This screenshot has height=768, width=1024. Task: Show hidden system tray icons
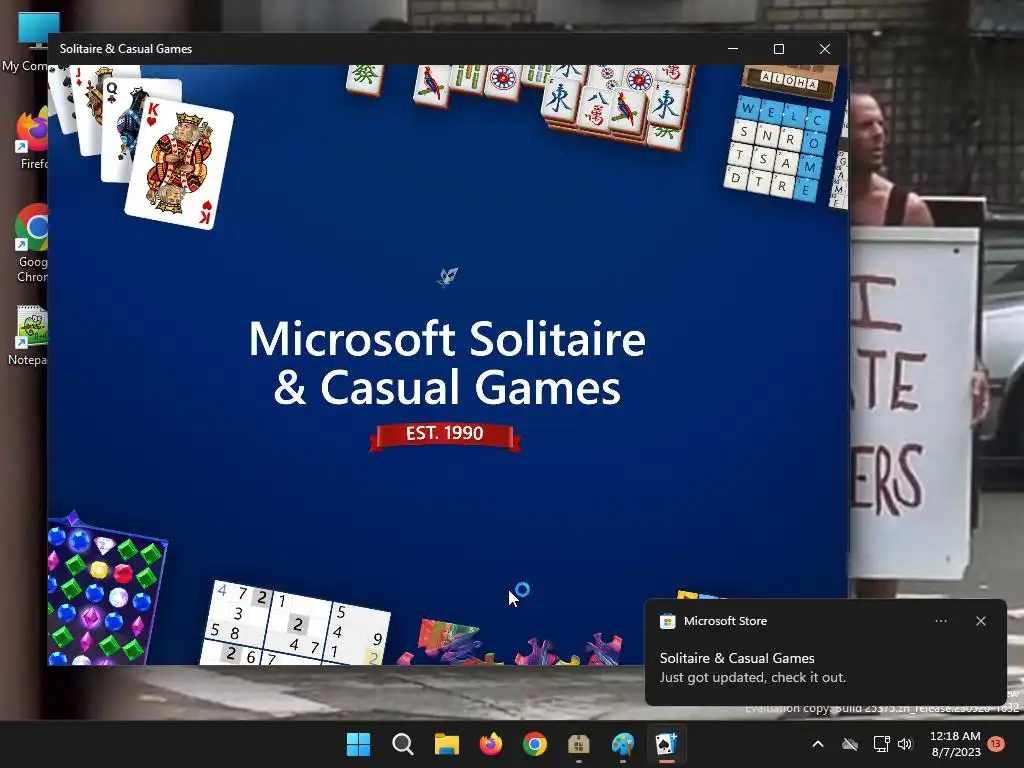[818, 744]
